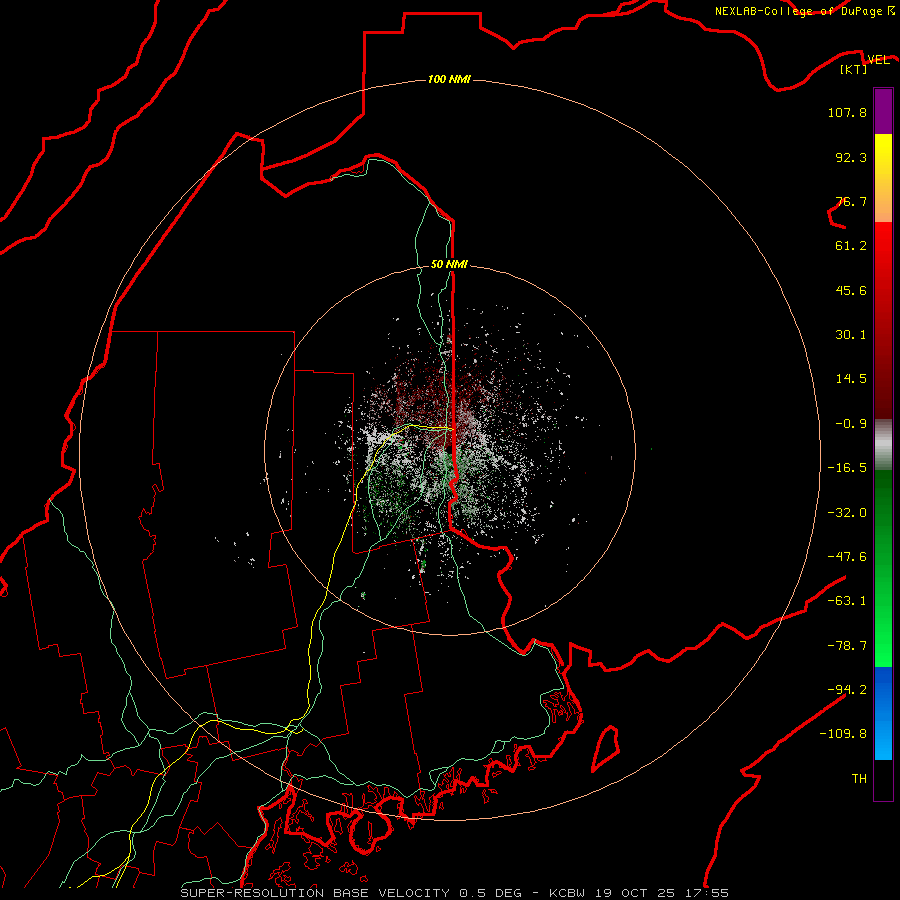This screenshot has width=900, height=900.
Task: Click the -63.1 velocity scale value
Action: tap(847, 601)
